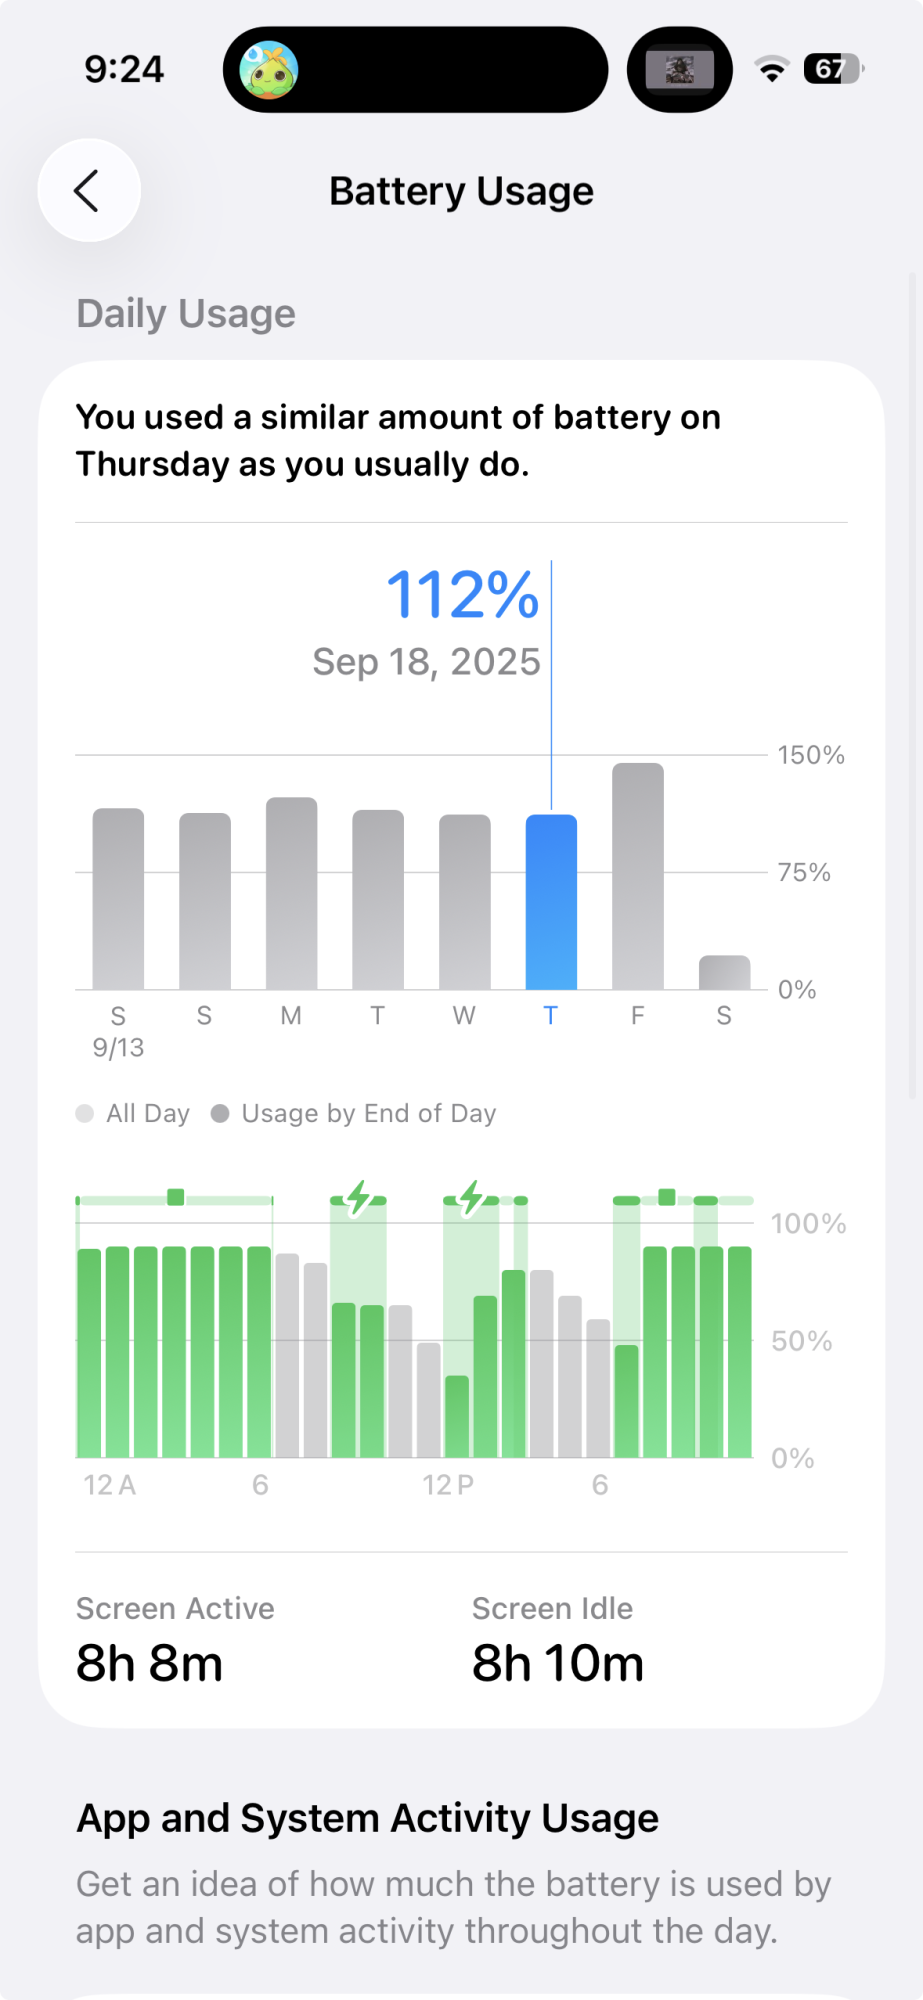This screenshot has width=923, height=2000.
Task: Select the short last Saturday usage bar
Action: pyautogui.click(x=724, y=972)
